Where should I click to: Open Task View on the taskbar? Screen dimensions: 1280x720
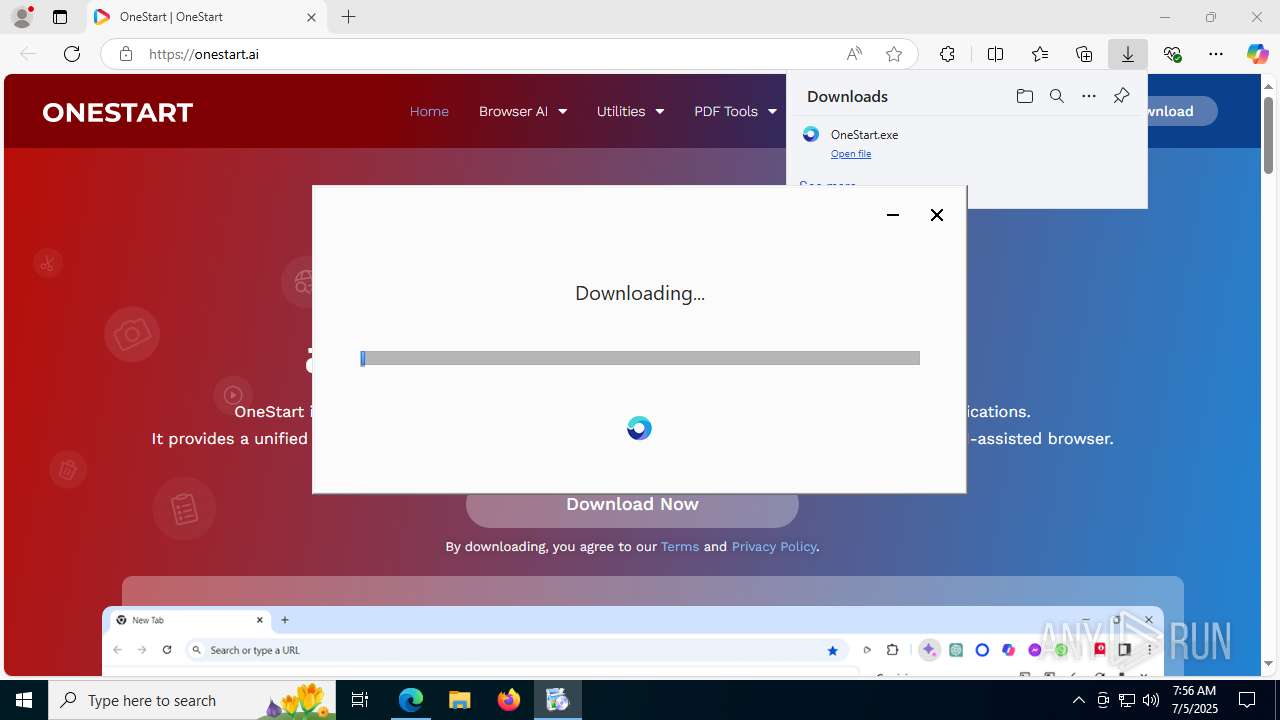click(360, 700)
